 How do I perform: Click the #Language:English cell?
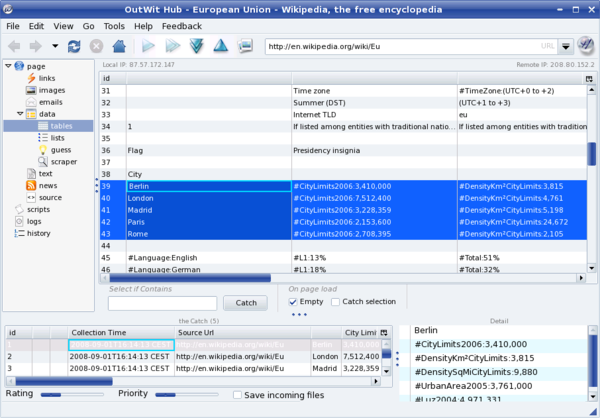point(209,258)
